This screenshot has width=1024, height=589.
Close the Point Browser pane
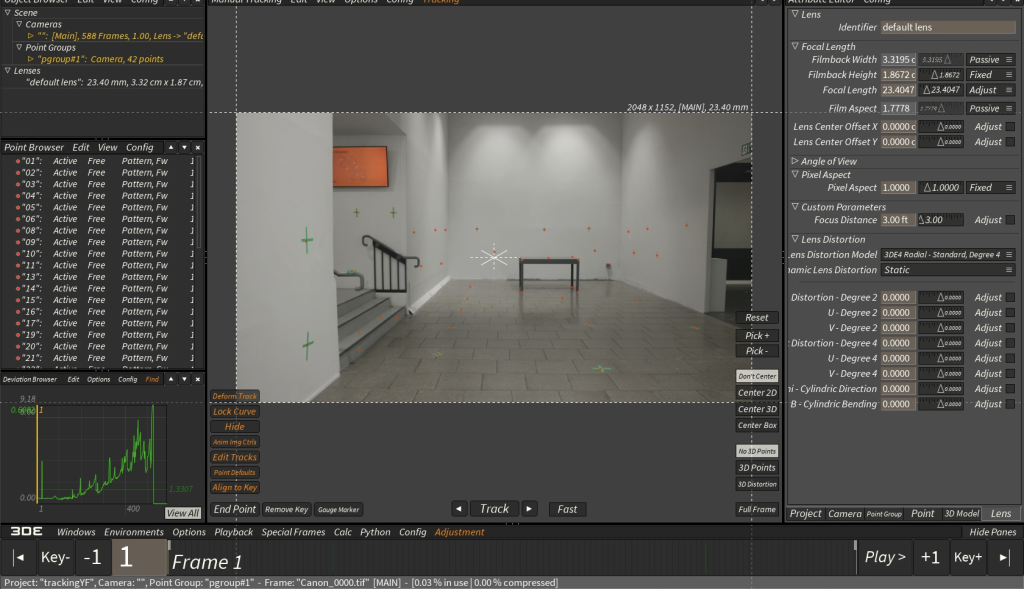(197, 148)
